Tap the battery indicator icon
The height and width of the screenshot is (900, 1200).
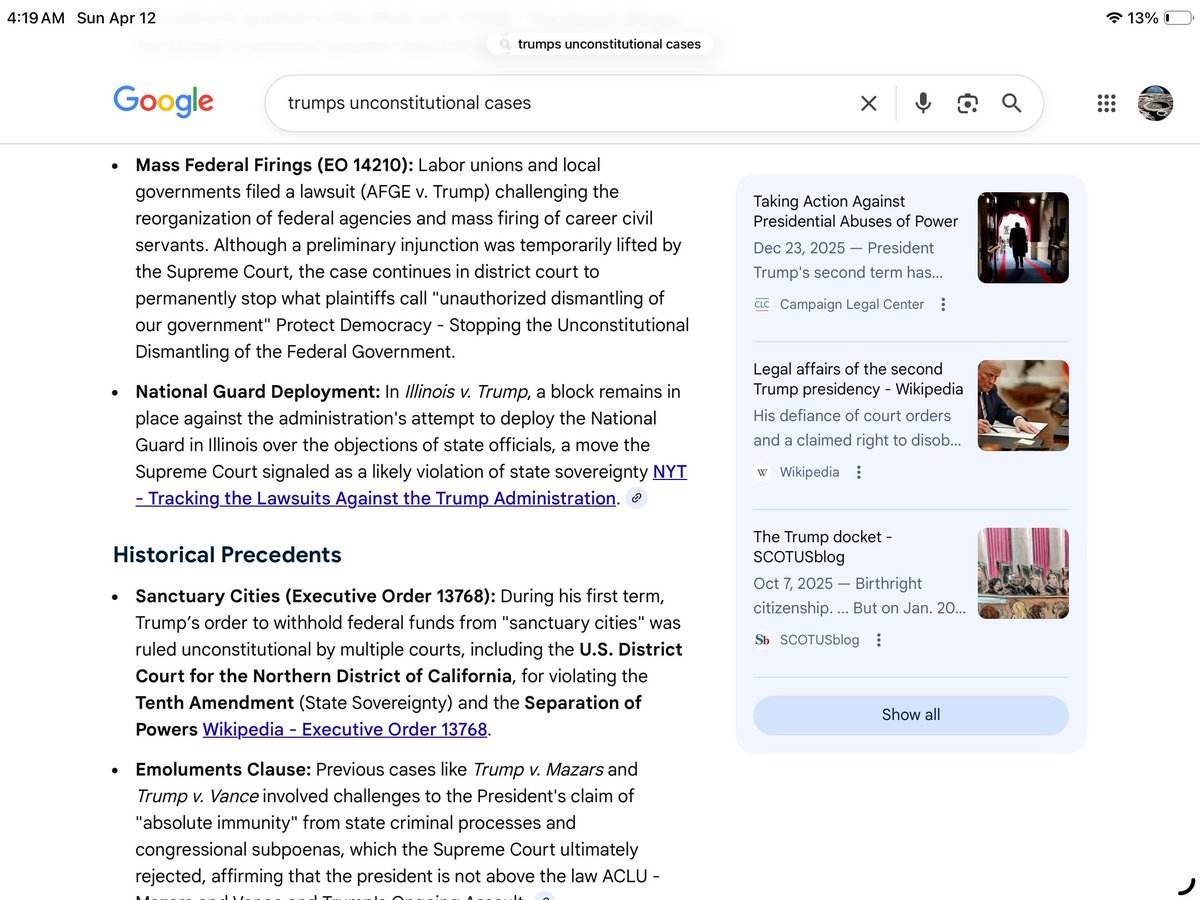pos(1178,18)
